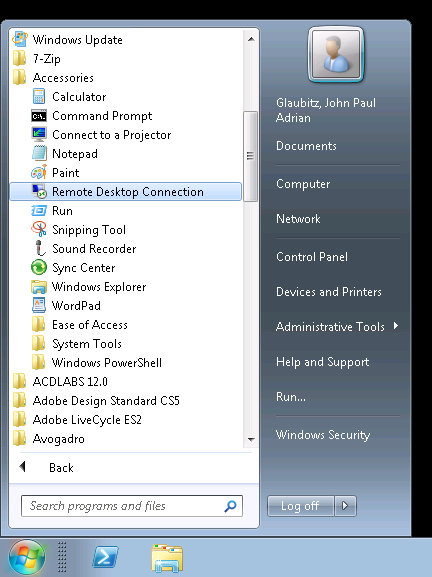Launch the Command Prompt icon
This screenshot has width=432, height=577.
pyautogui.click(x=39, y=116)
